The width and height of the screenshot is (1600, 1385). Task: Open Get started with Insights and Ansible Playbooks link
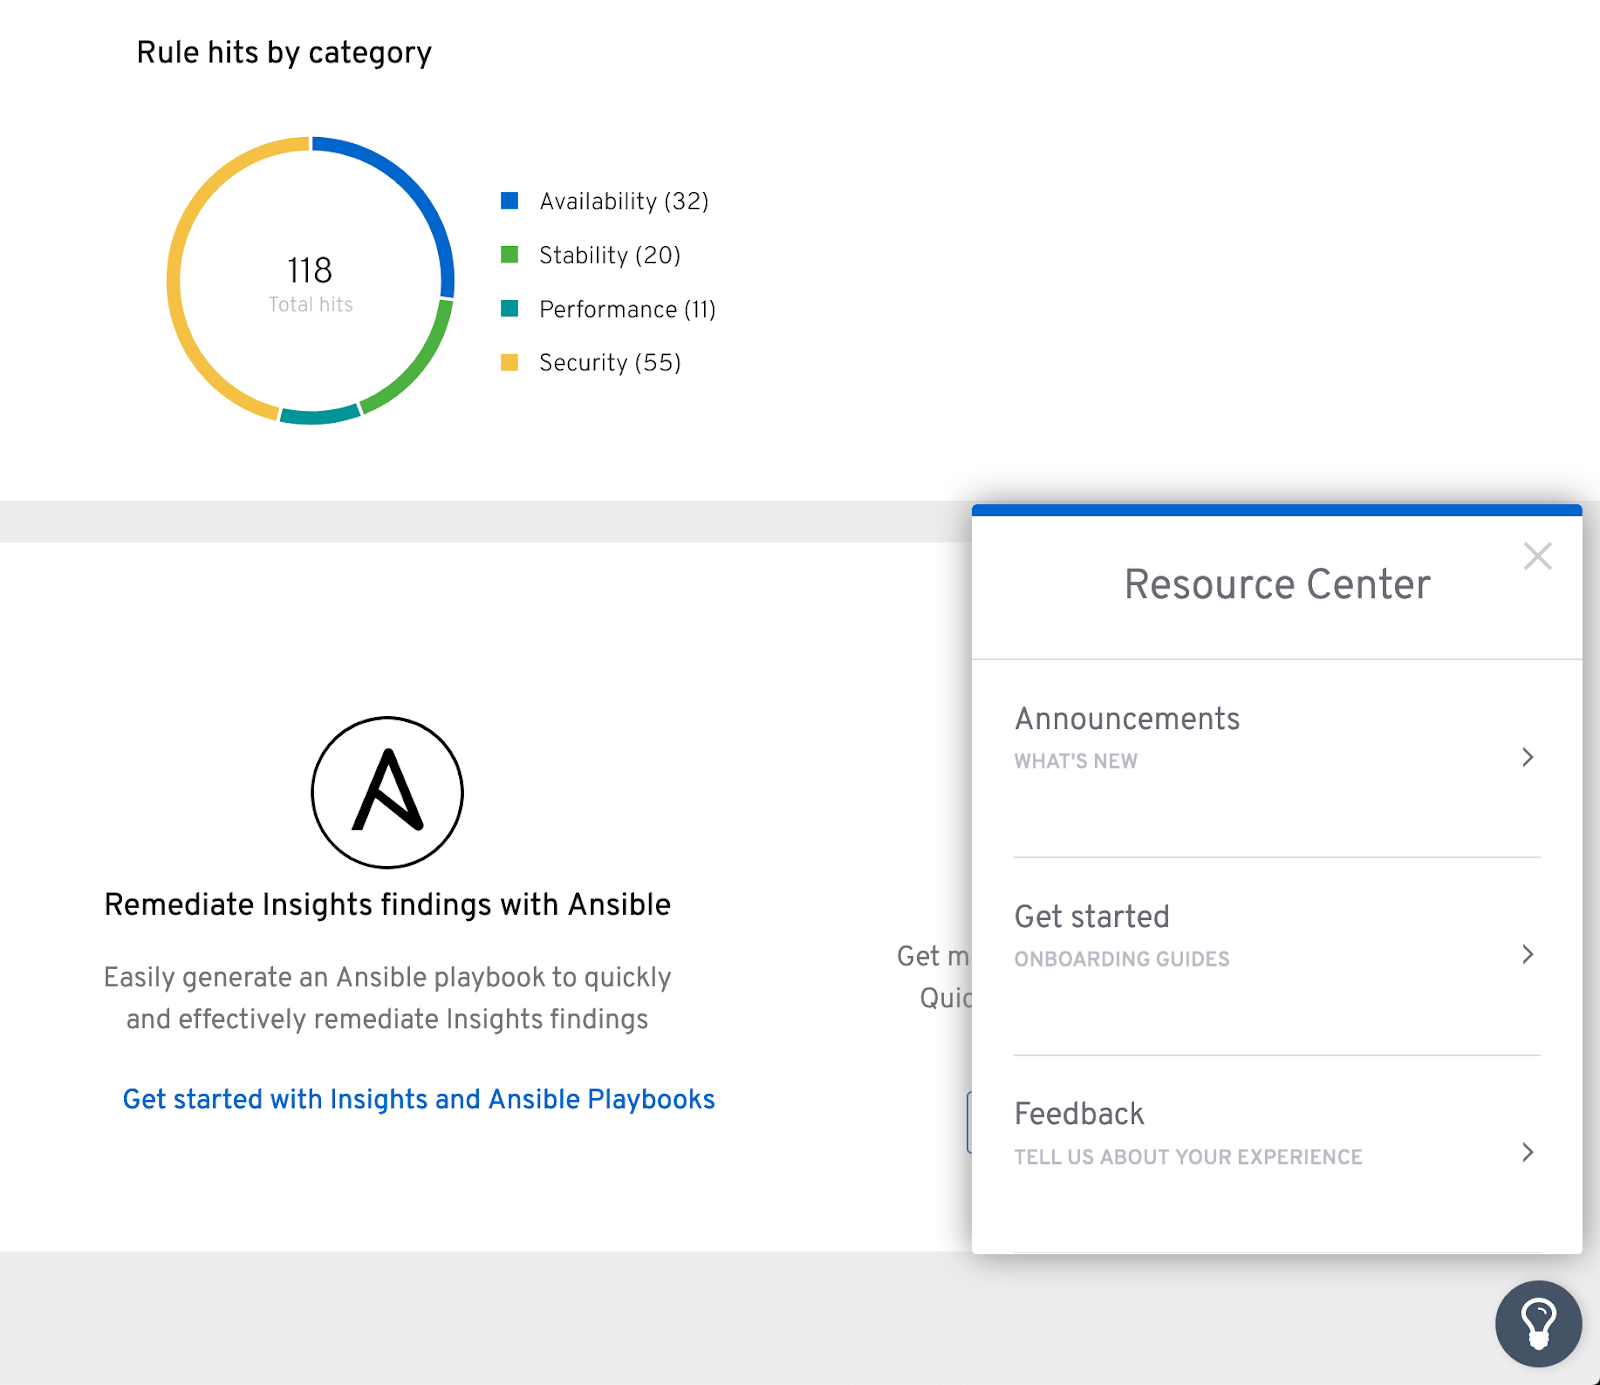tap(419, 1099)
